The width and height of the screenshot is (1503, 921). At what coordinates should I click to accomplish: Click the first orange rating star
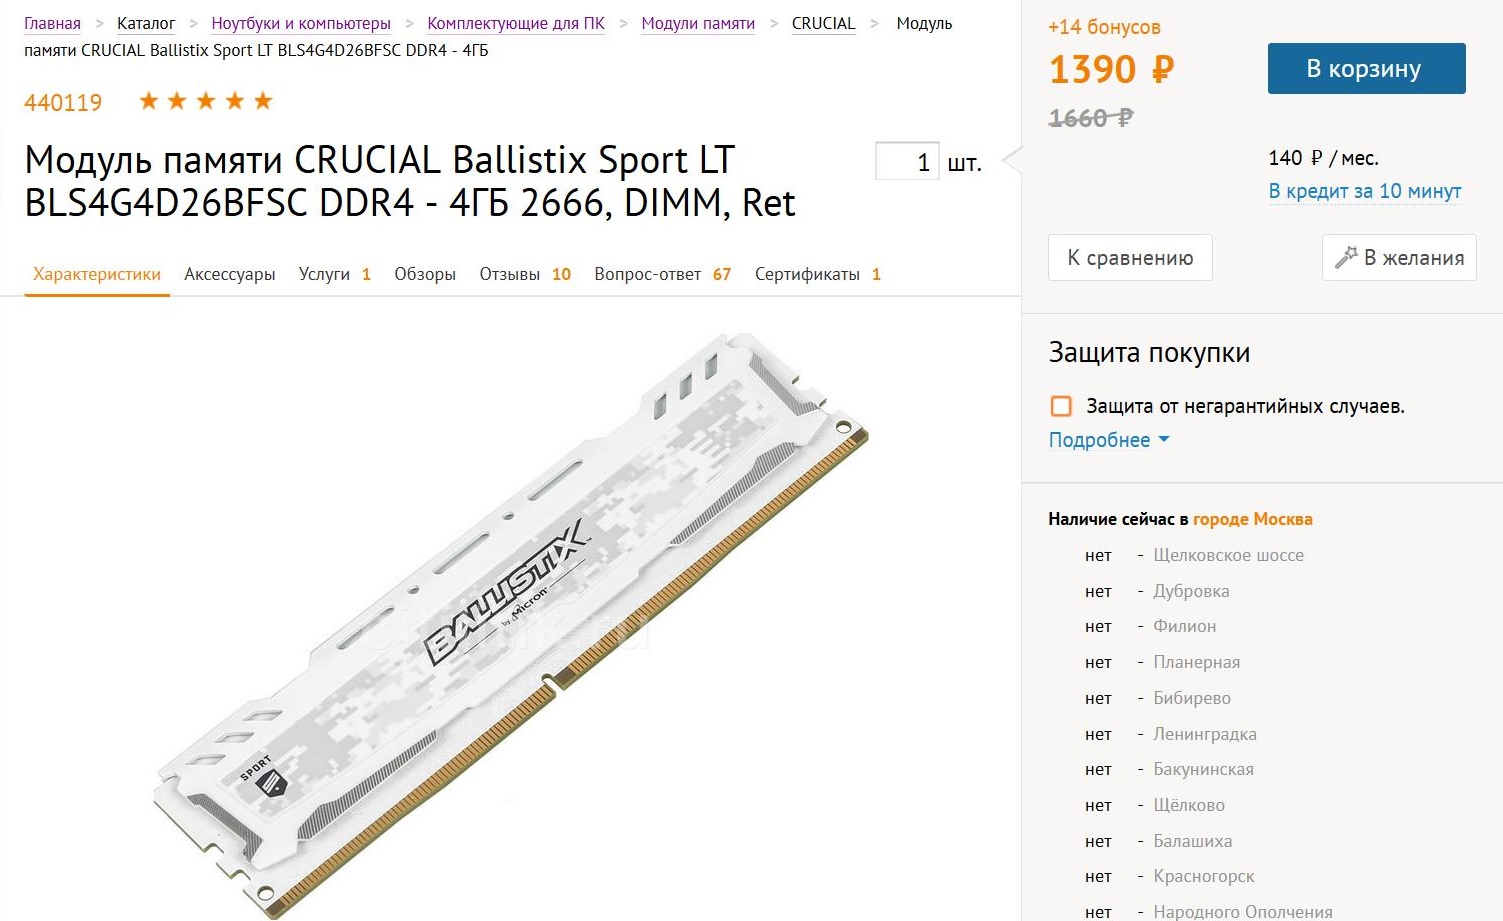click(x=149, y=101)
